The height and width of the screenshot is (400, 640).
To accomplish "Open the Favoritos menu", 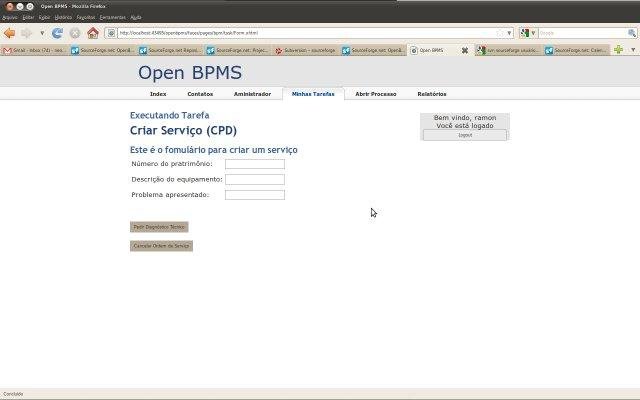I will coord(86,17).
